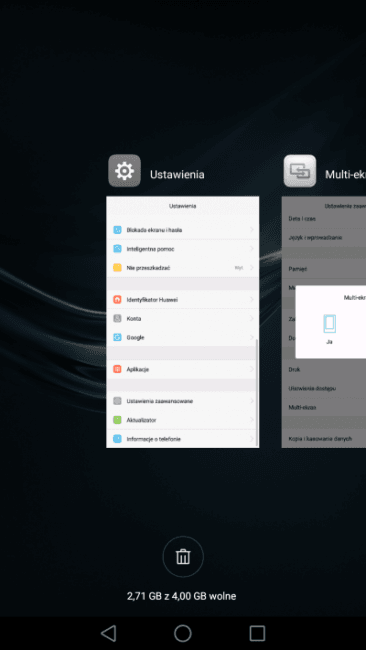Click Pamięć in Multi-ekran card
The height and width of the screenshot is (650, 366).
click(x=298, y=269)
